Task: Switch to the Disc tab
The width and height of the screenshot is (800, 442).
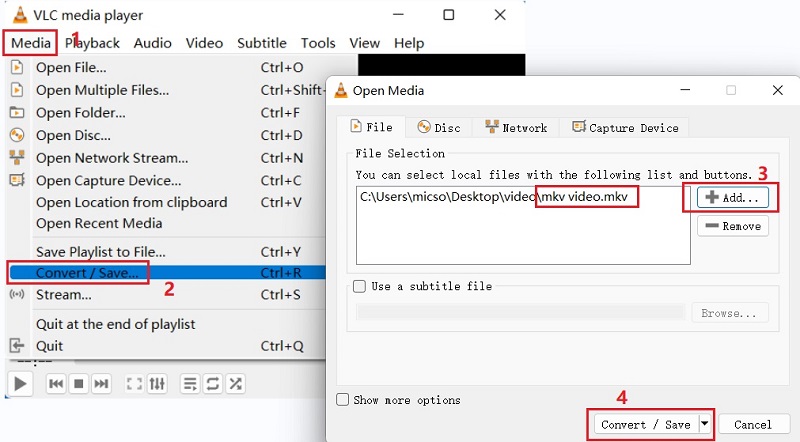Action: tap(439, 128)
